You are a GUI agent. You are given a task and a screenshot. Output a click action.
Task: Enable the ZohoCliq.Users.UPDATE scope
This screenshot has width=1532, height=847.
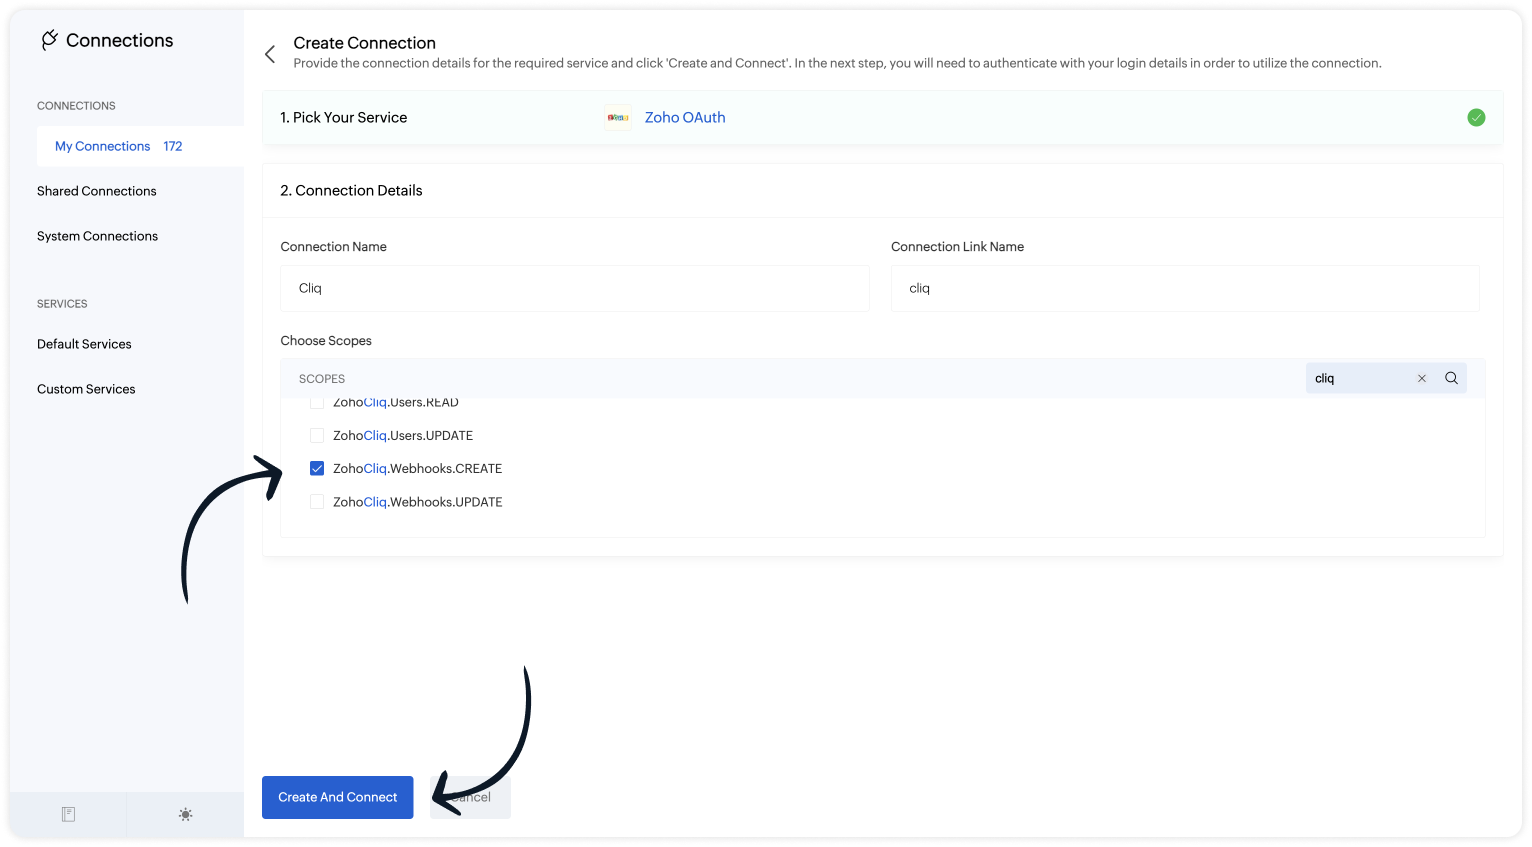(317, 435)
